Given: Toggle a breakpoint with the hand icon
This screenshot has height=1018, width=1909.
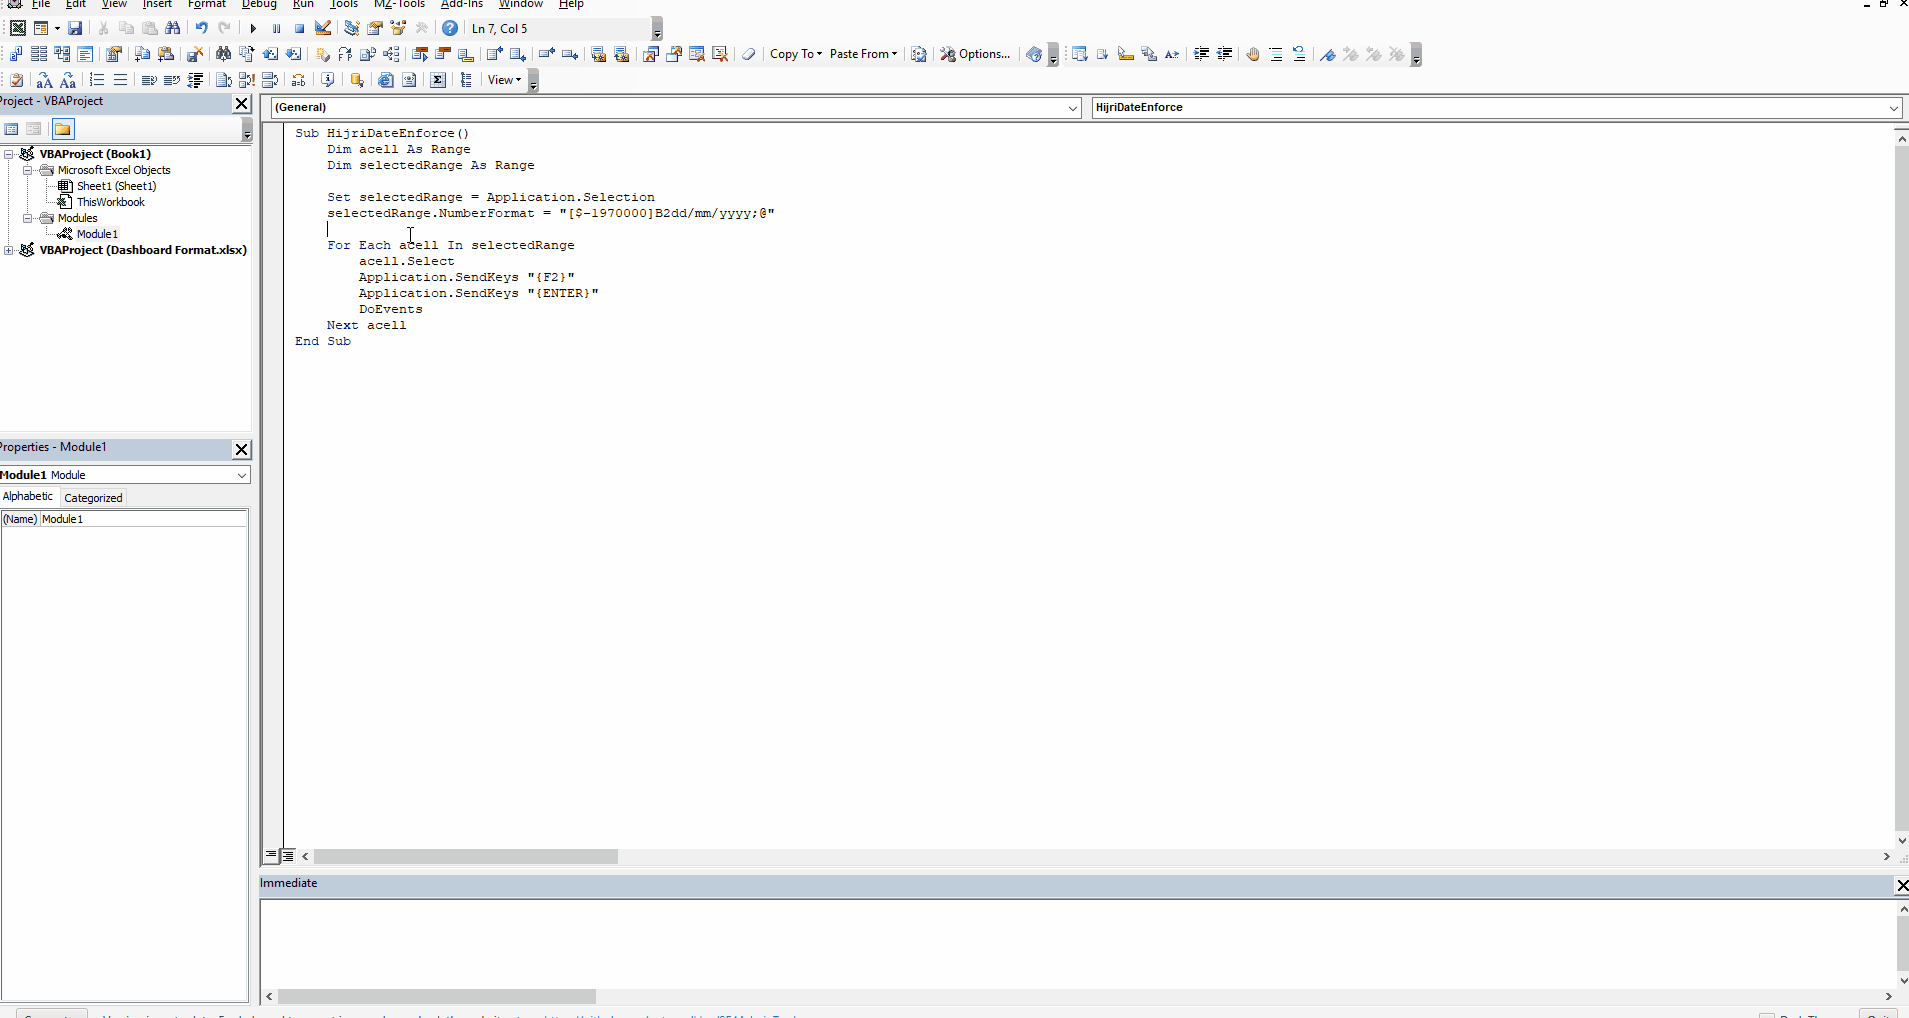Looking at the screenshot, I should tap(1252, 54).
